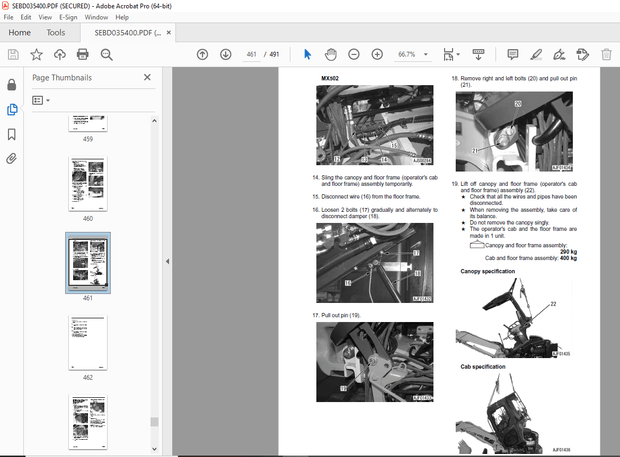Image resolution: width=620 pixels, height=457 pixels.
Task: Close the SEBD035400.PDF document tab
Action: tap(169, 32)
